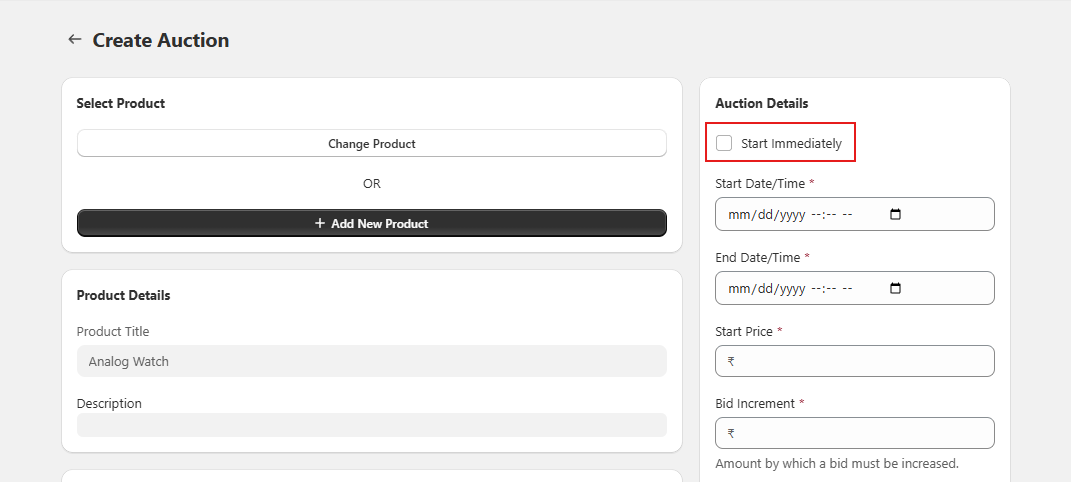This screenshot has height=482, width=1071.
Task: Focus the Bid Increment input field
Action: tap(860, 433)
